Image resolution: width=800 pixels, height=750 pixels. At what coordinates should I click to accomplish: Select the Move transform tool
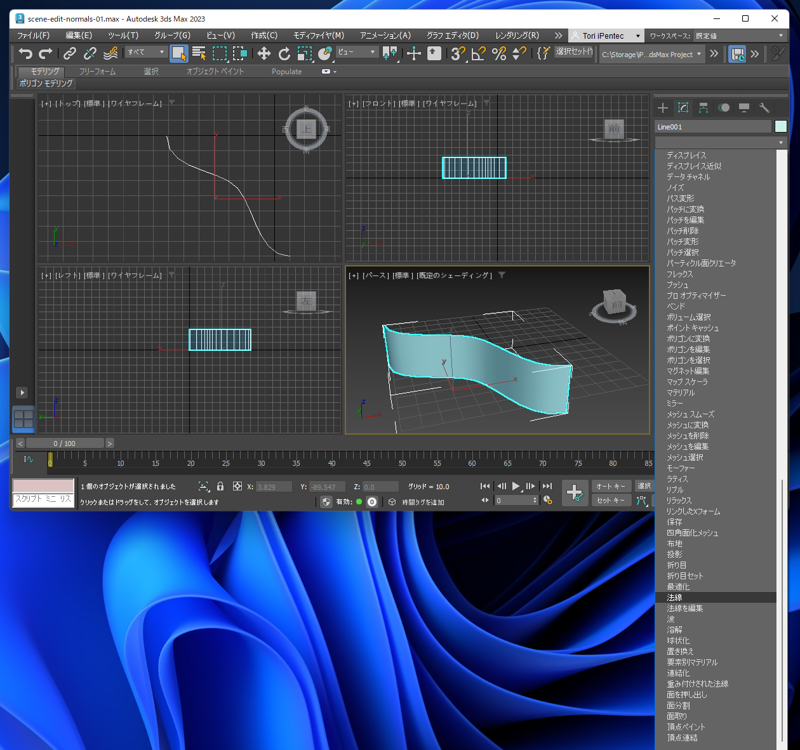264,53
